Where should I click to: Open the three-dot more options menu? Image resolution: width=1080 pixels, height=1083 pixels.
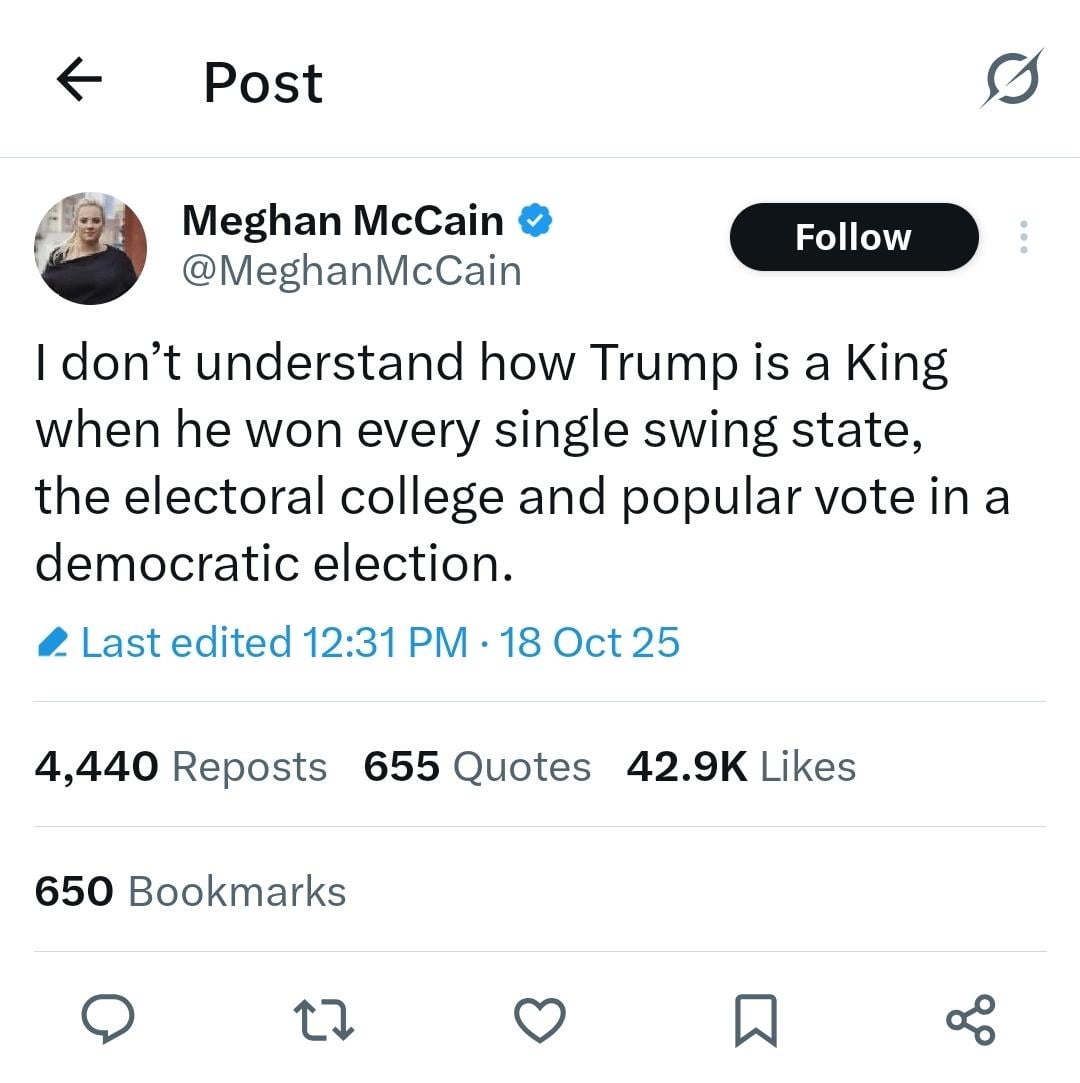[x=1023, y=237]
